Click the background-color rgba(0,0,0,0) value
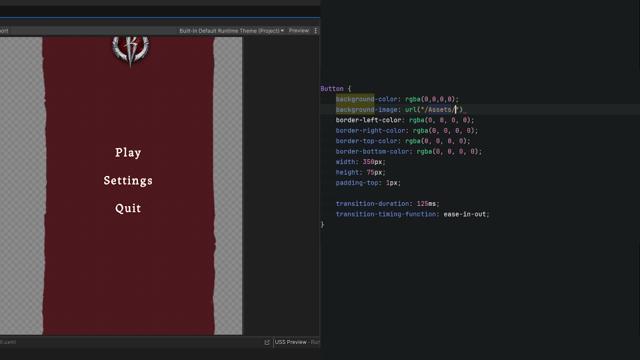 tap(432, 99)
